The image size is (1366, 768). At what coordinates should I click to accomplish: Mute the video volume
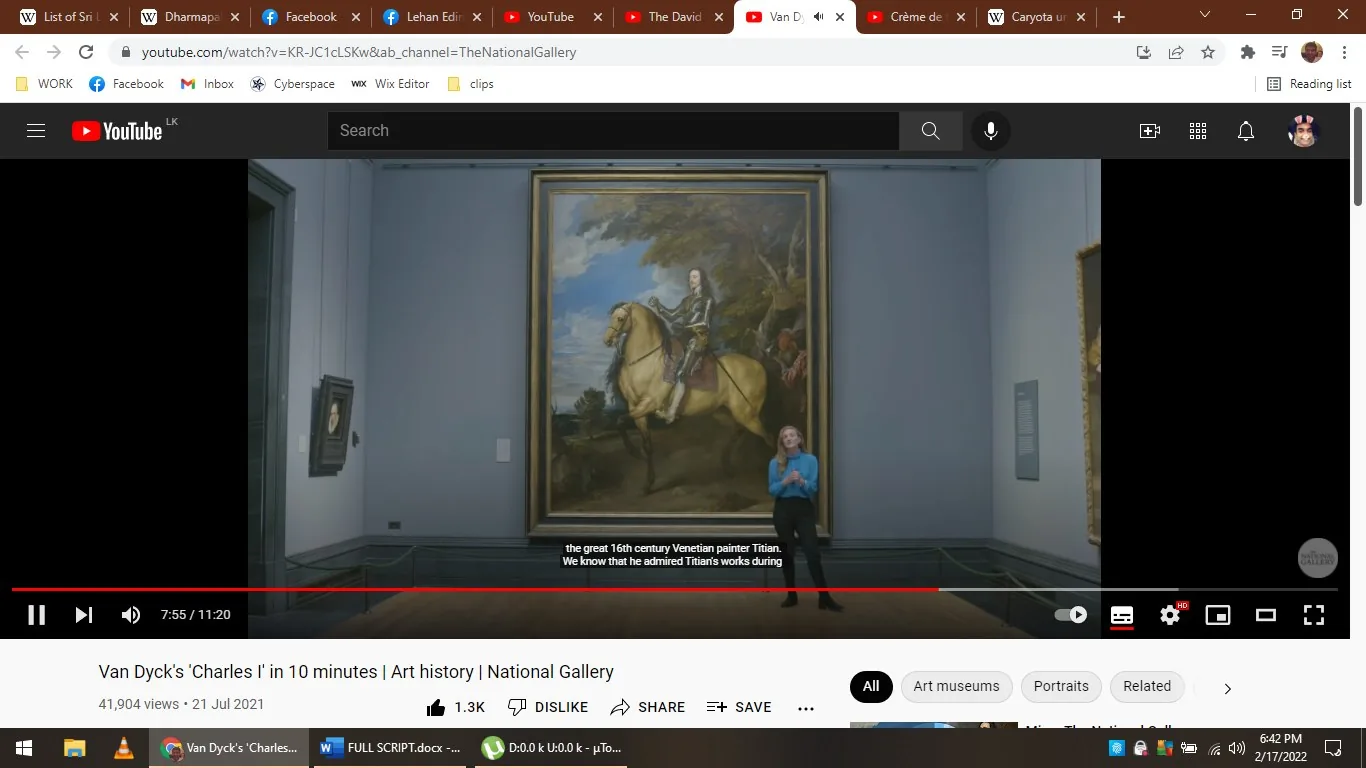130,614
